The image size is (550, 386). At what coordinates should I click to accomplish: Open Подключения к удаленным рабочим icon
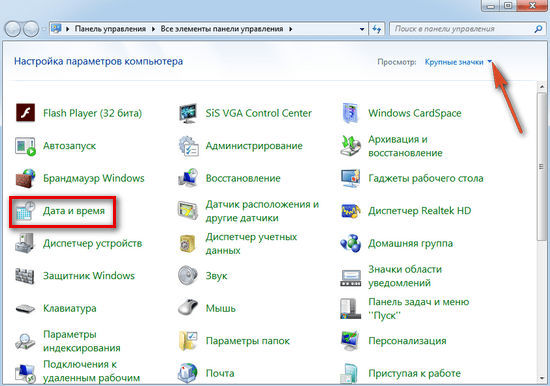point(25,373)
